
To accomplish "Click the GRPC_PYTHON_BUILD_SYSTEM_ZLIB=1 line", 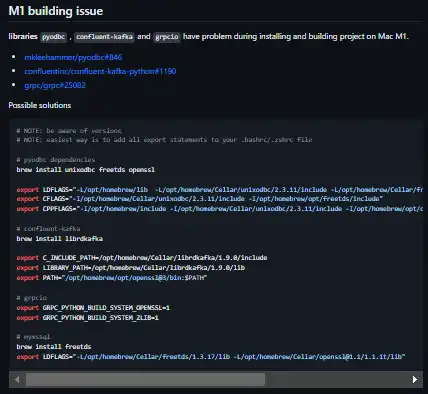I will pos(88,318).
